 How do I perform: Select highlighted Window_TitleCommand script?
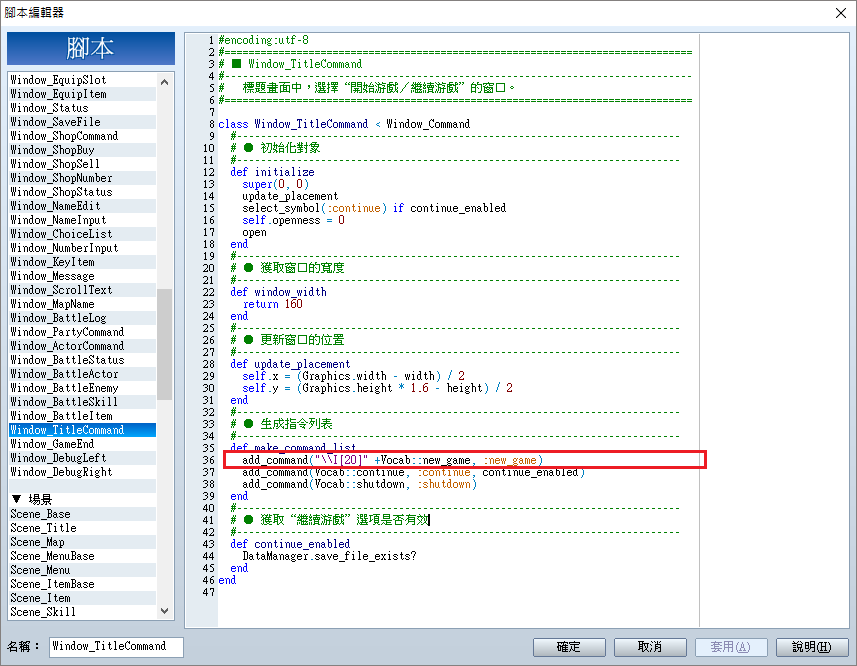[83, 430]
